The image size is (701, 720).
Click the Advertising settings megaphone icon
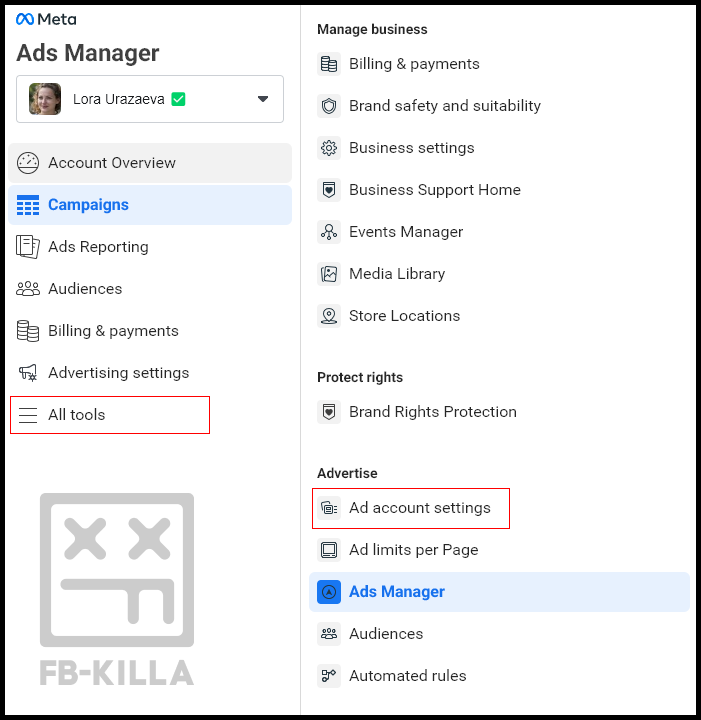coord(28,373)
